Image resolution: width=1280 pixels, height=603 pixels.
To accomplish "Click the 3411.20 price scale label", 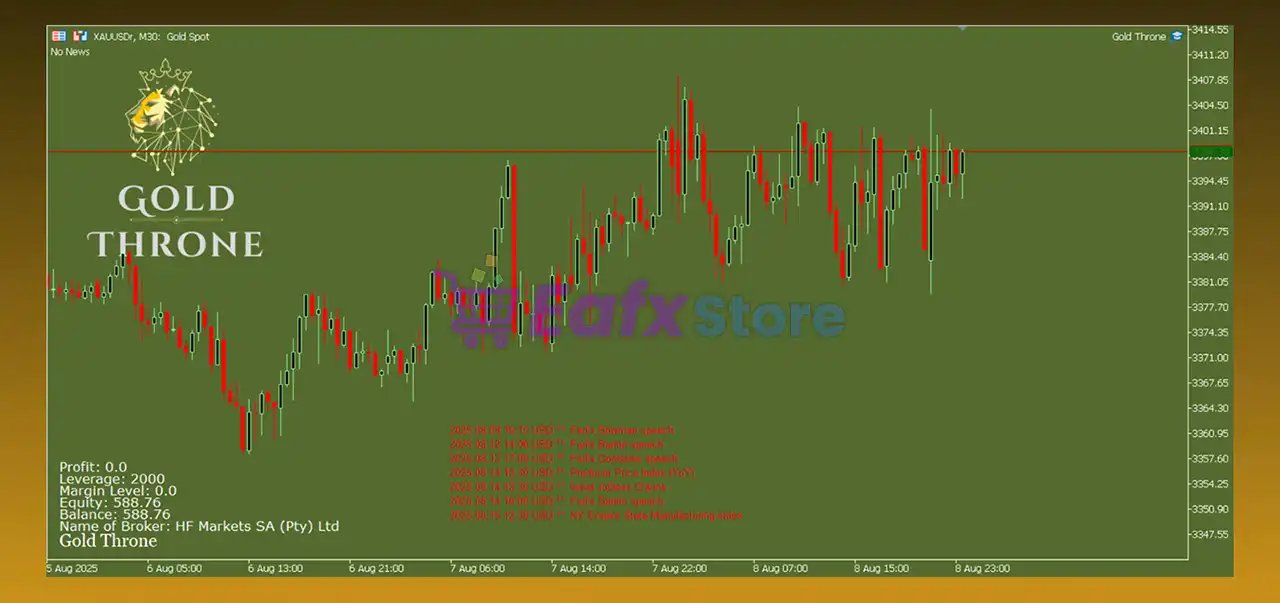I will click(1211, 55).
